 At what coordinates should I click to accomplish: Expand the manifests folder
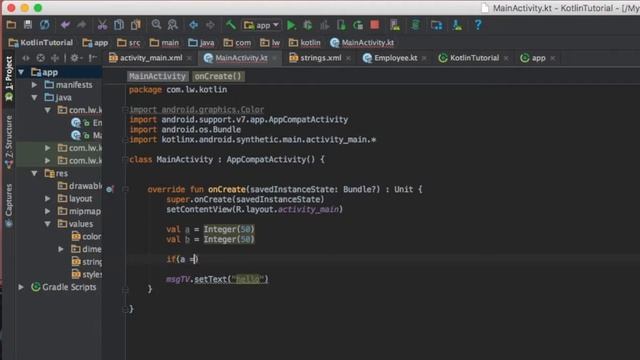[x=35, y=85]
